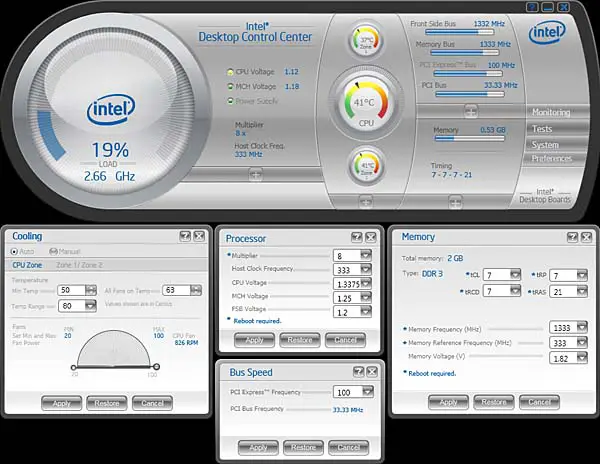Open FSB Voltage dropdown showing 1.2
This screenshot has height=464, width=600.
(366, 312)
